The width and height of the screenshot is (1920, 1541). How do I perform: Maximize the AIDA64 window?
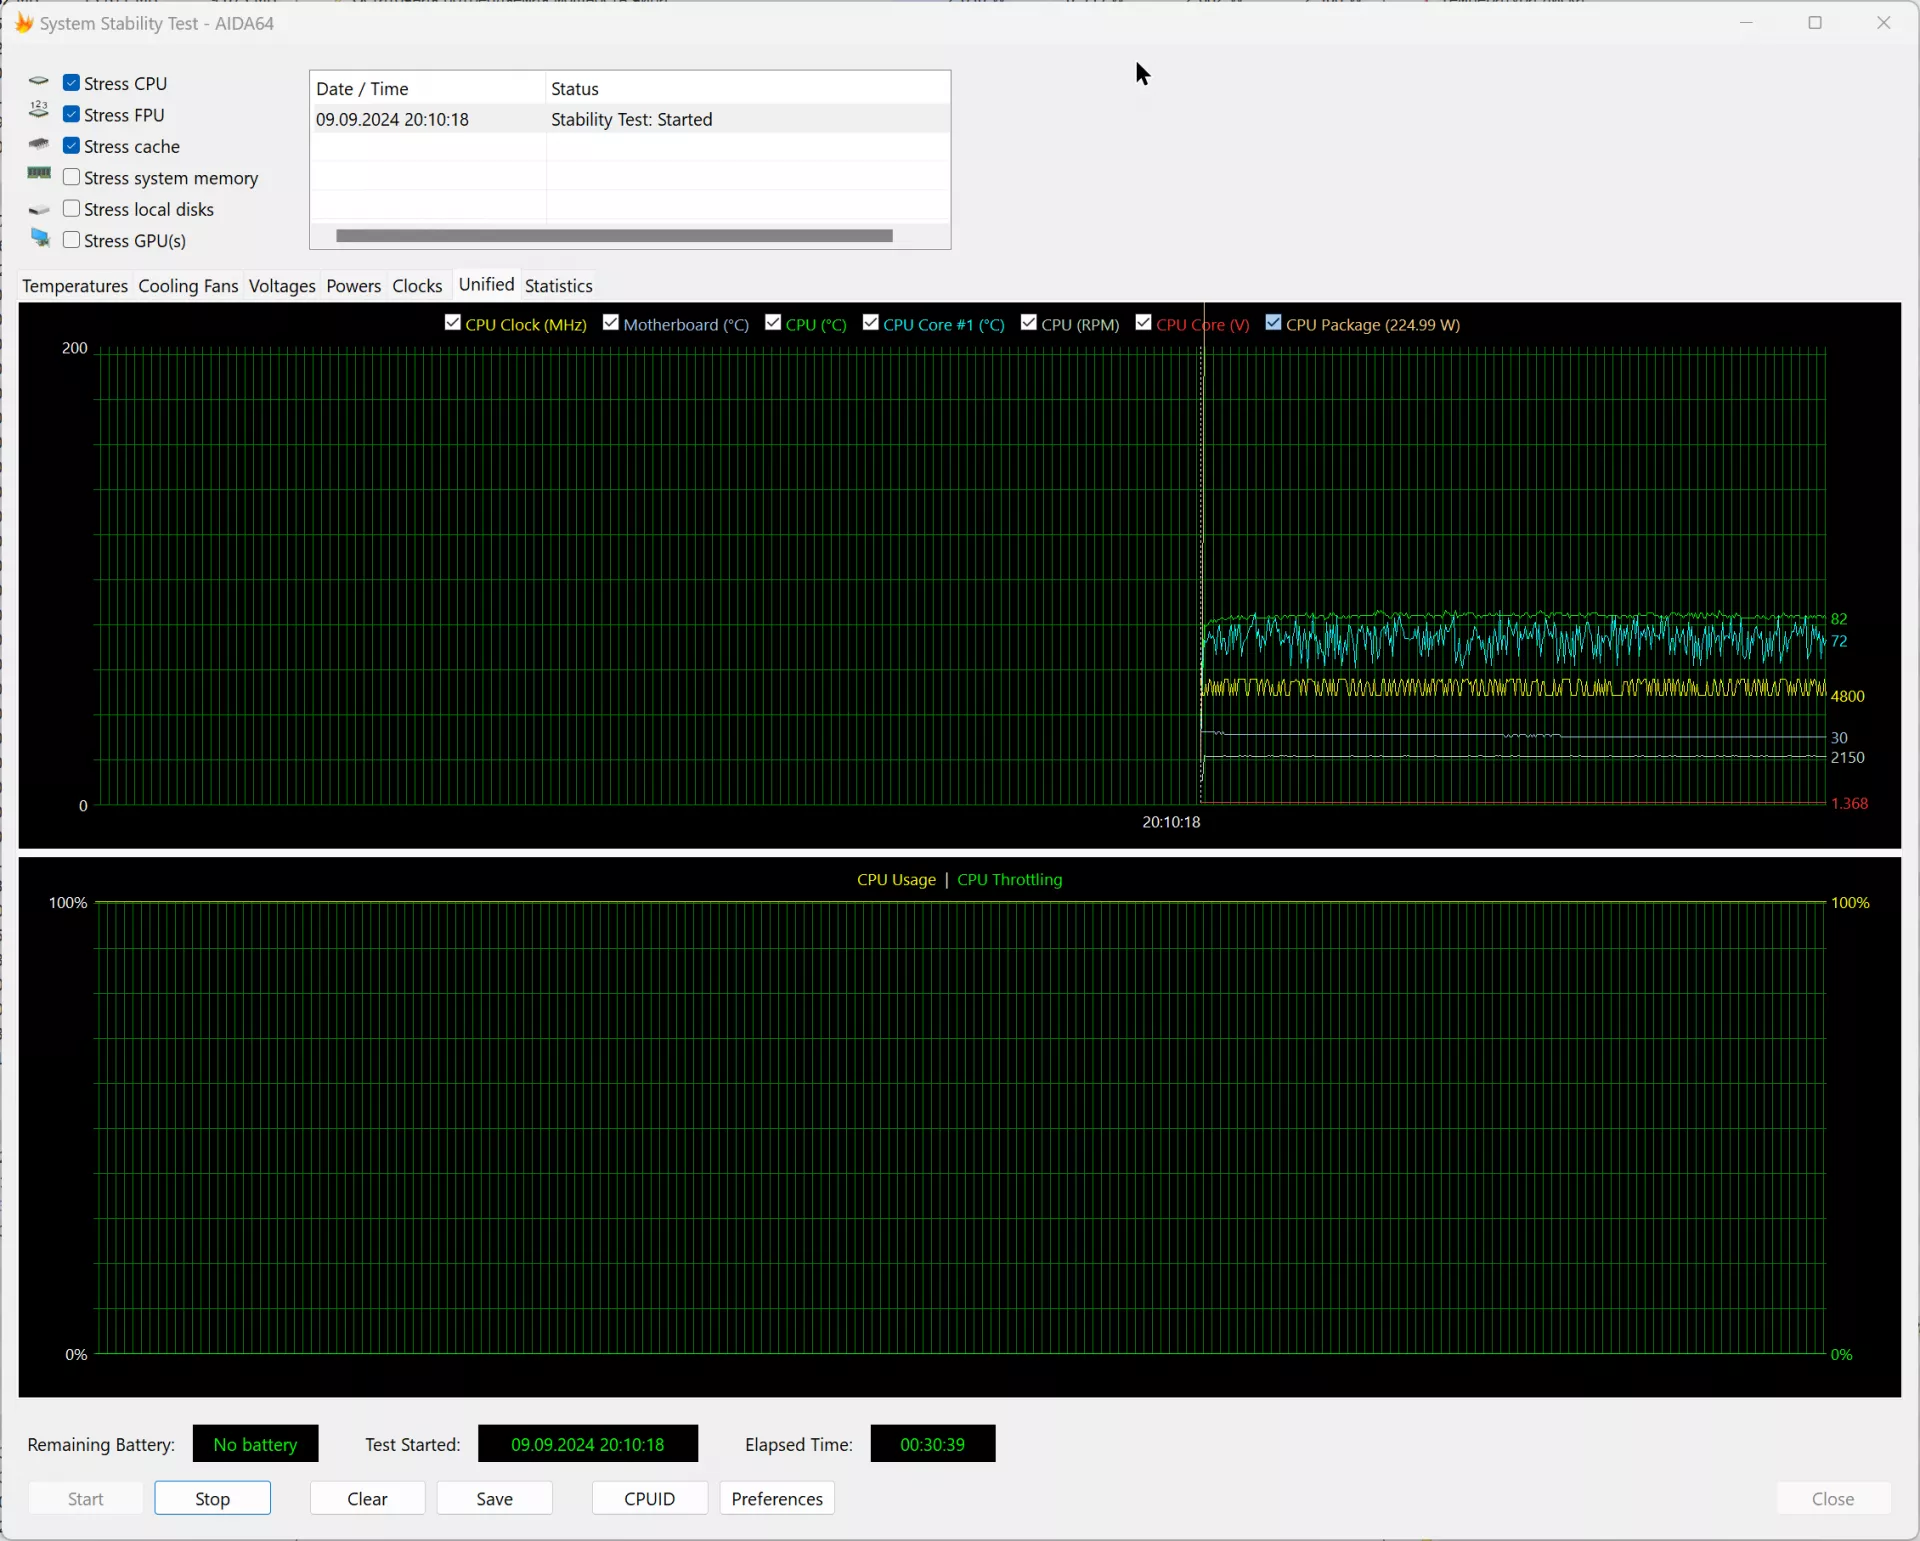[x=1815, y=22]
